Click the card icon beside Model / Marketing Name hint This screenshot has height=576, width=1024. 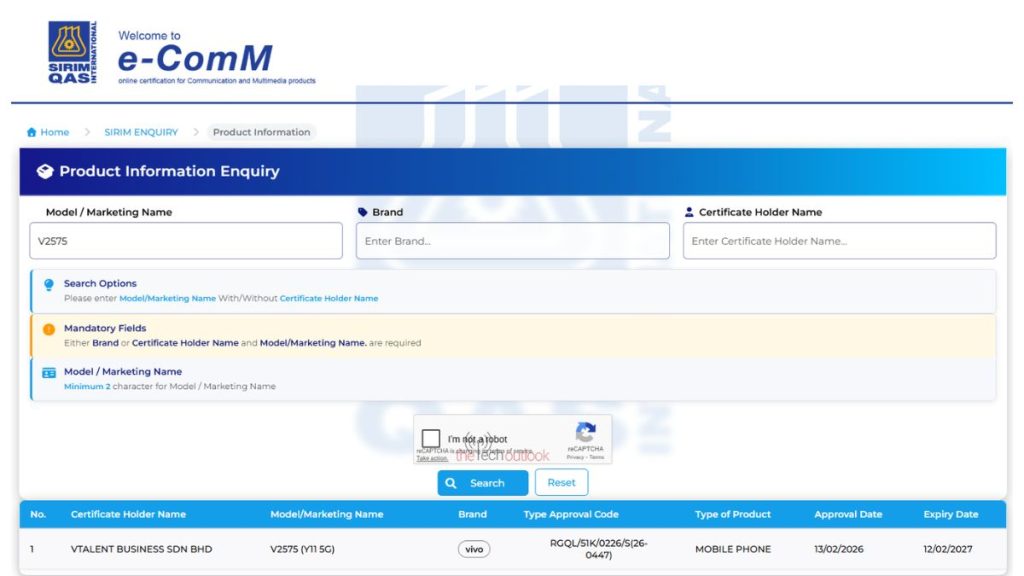click(49, 373)
